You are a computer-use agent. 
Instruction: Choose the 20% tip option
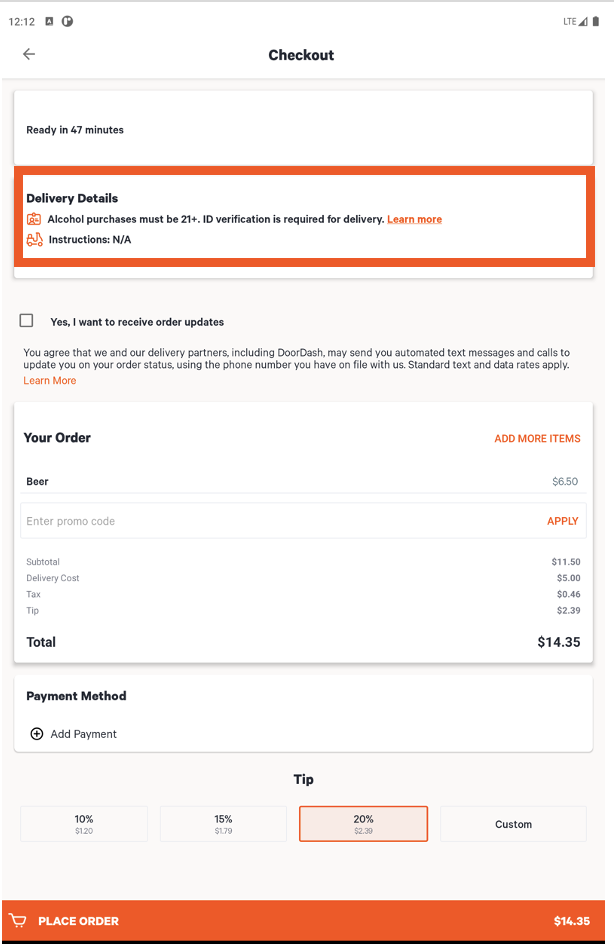tap(363, 824)
